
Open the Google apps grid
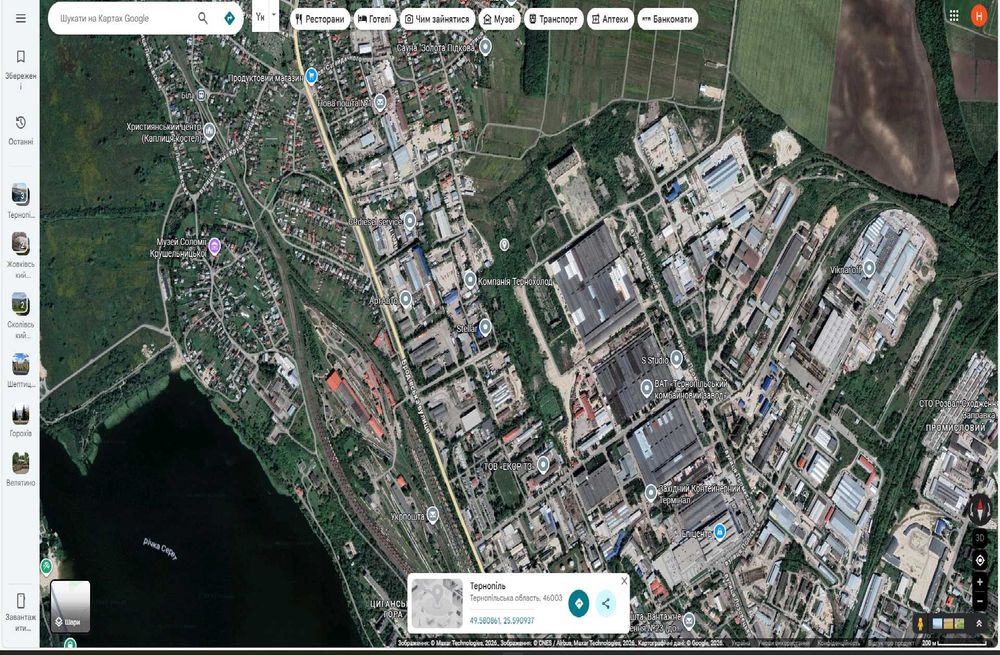(954, 16)
